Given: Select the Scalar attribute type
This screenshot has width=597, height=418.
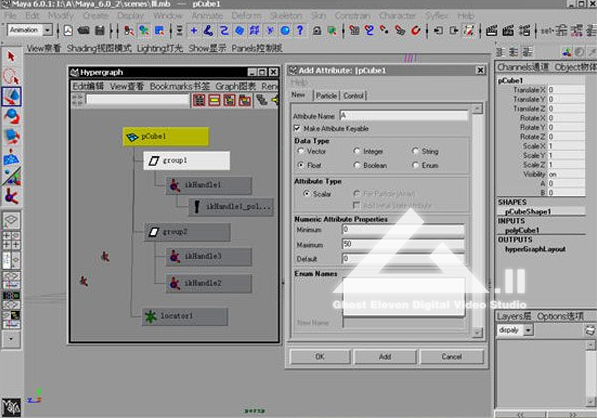Looking at the screenshot, I should click(306, 193).
